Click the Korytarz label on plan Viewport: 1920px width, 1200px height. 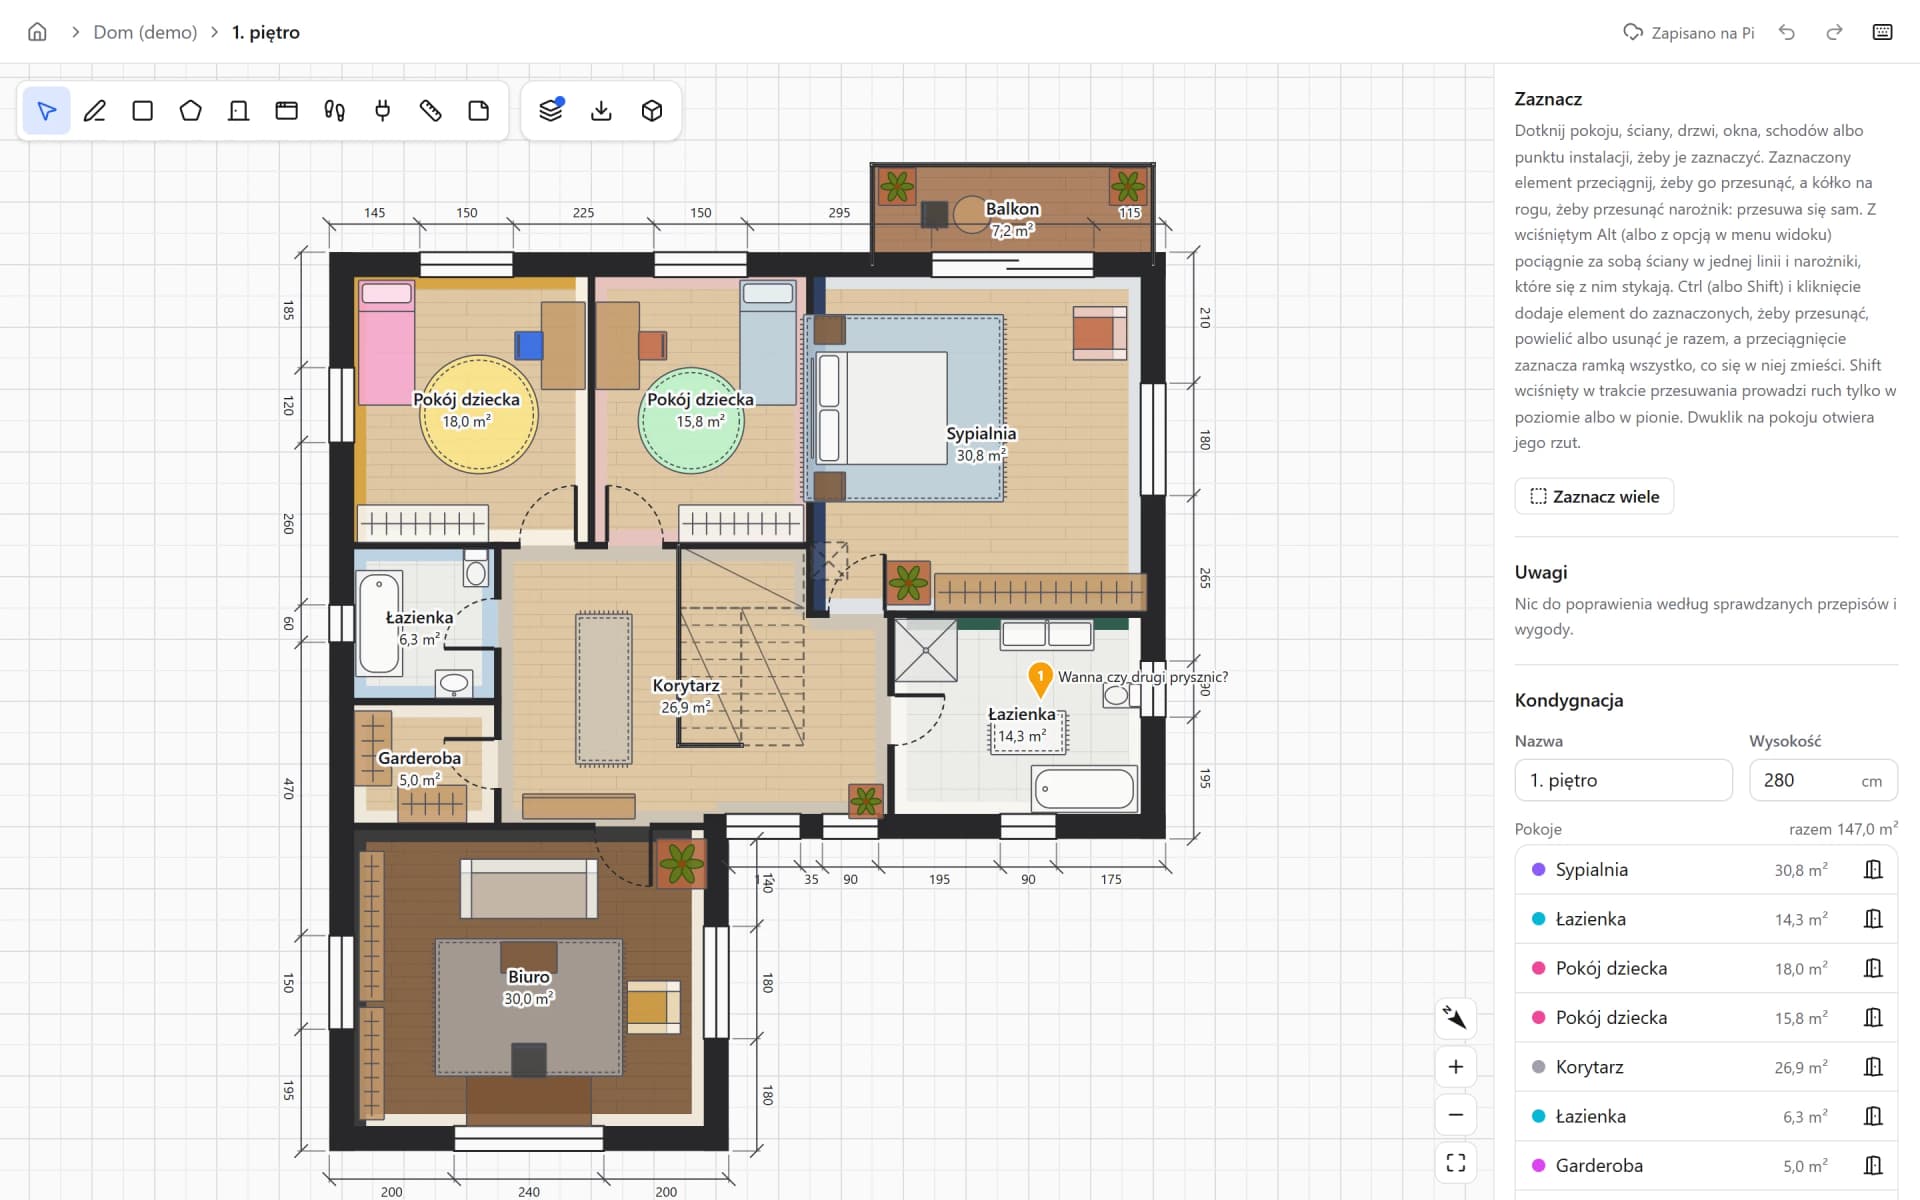point(686,686)
